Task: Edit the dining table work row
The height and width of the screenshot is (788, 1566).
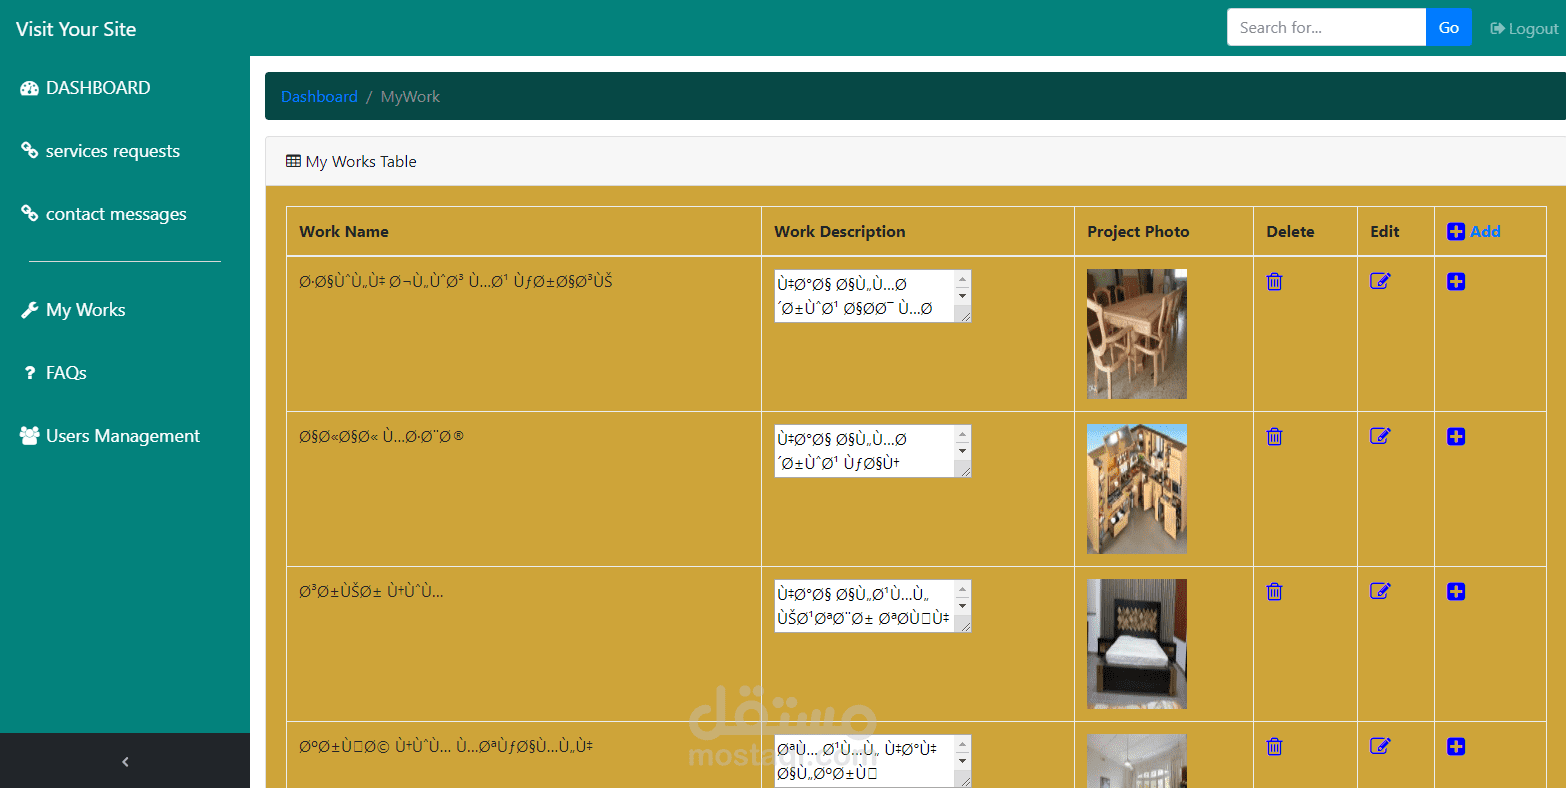Action: click(x=1380, y=281)
